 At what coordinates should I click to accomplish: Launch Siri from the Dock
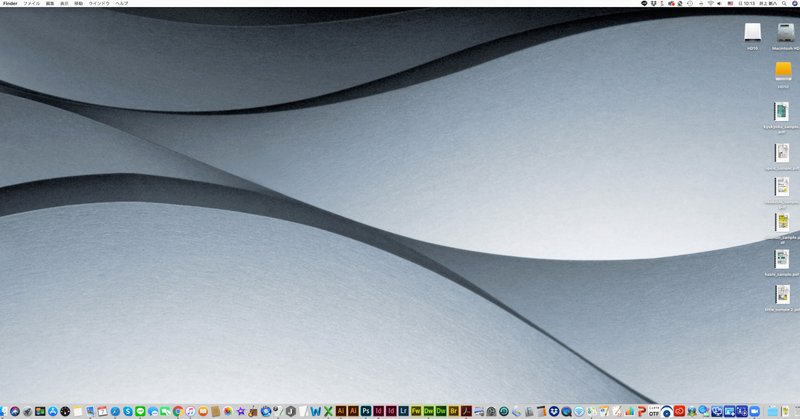(15, 411)
